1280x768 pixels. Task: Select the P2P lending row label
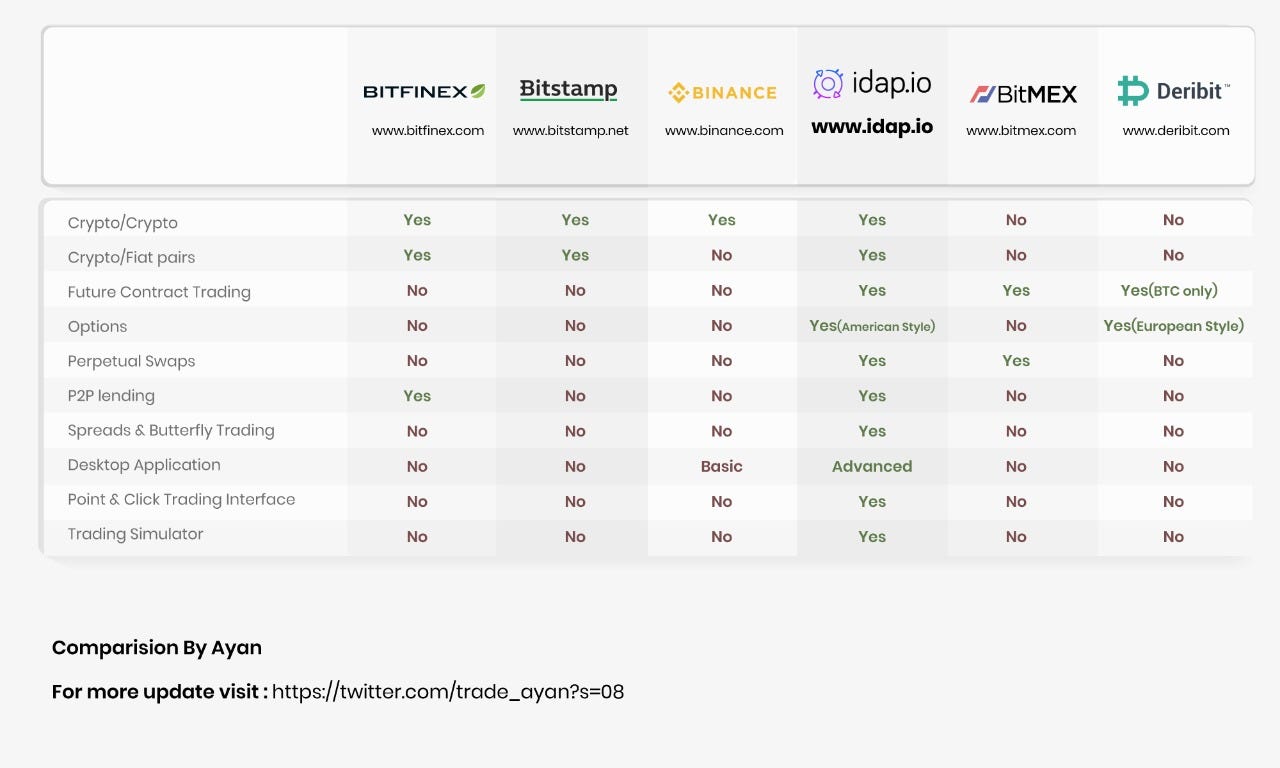pos(111,396)
